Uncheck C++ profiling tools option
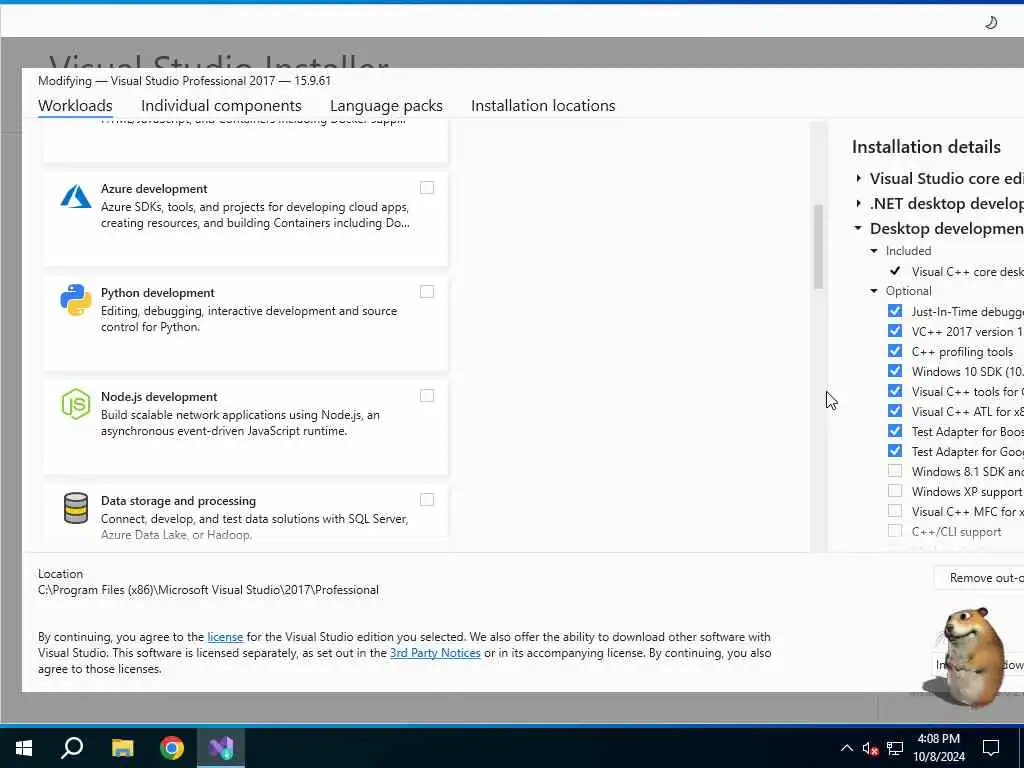1024x768 pixels. [x=895, y=351]
